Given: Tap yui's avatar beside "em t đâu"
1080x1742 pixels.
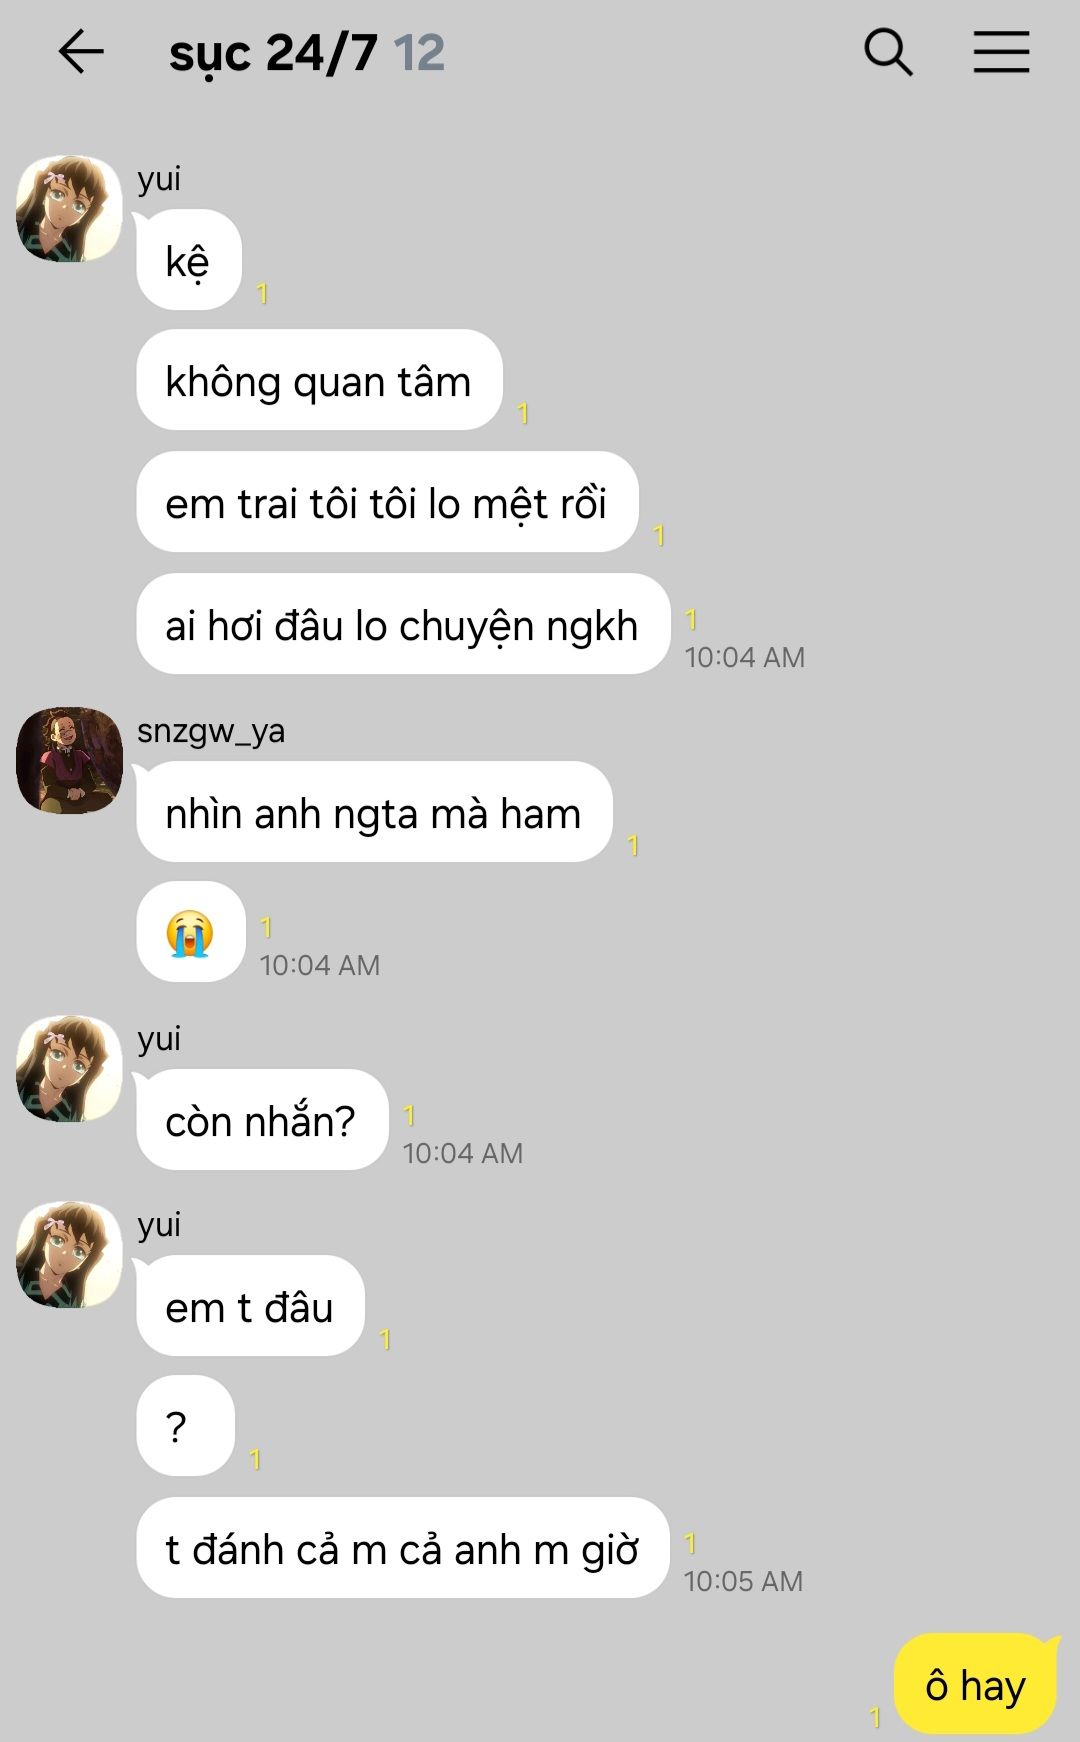Looking at the screenshot, I should (69, 1254).
